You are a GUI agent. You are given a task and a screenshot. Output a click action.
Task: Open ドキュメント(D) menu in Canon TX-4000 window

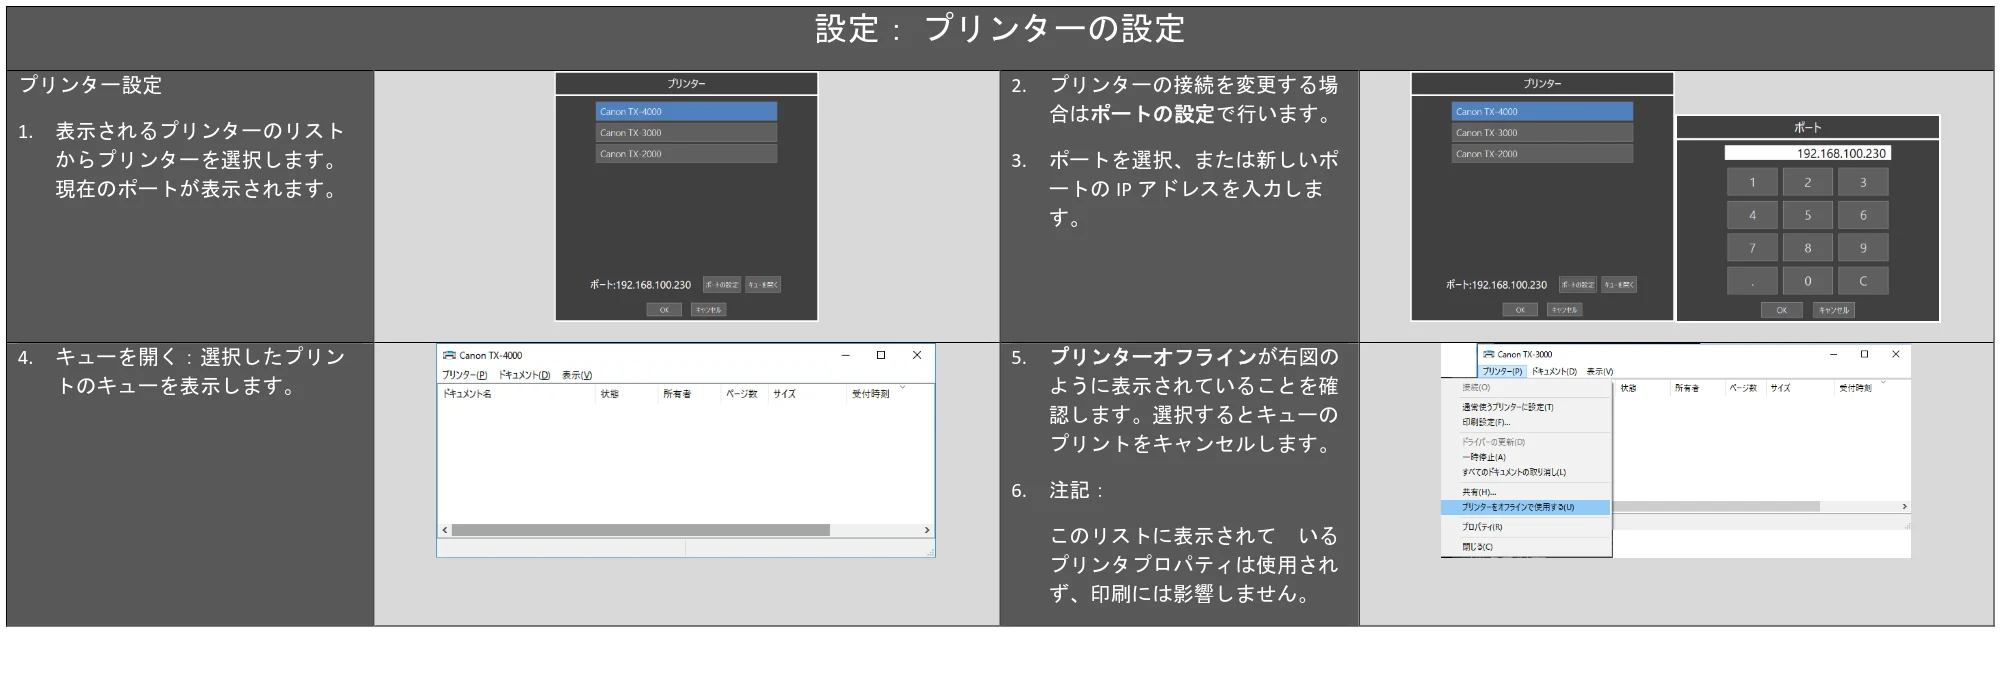click(x=524, y=375)
